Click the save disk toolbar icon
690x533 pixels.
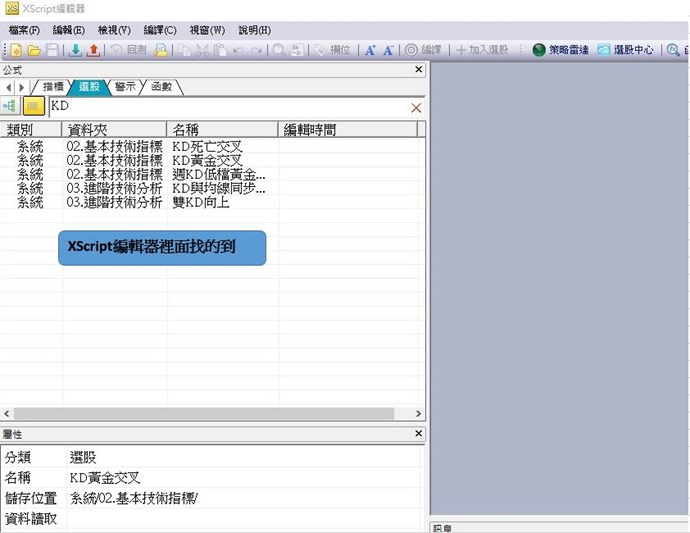click(x=51, y=50)
